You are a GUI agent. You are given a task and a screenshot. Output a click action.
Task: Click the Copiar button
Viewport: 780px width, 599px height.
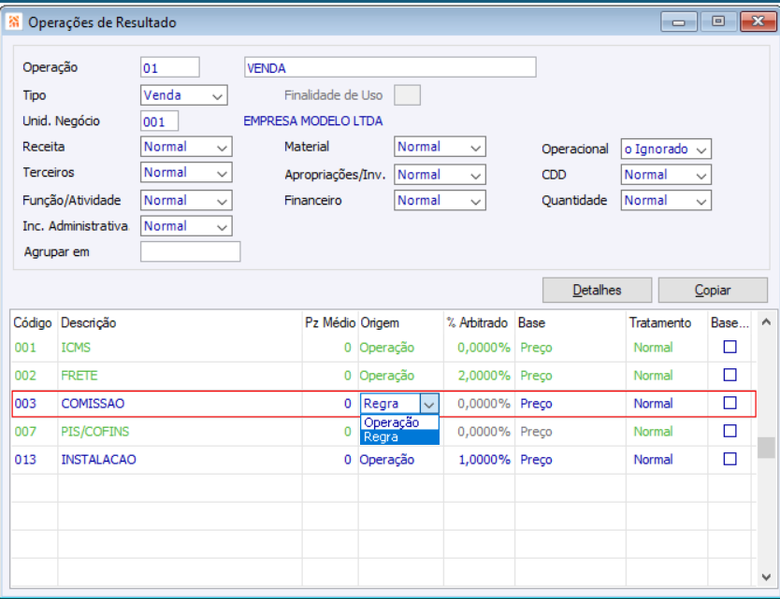click(x=713, y=290)
